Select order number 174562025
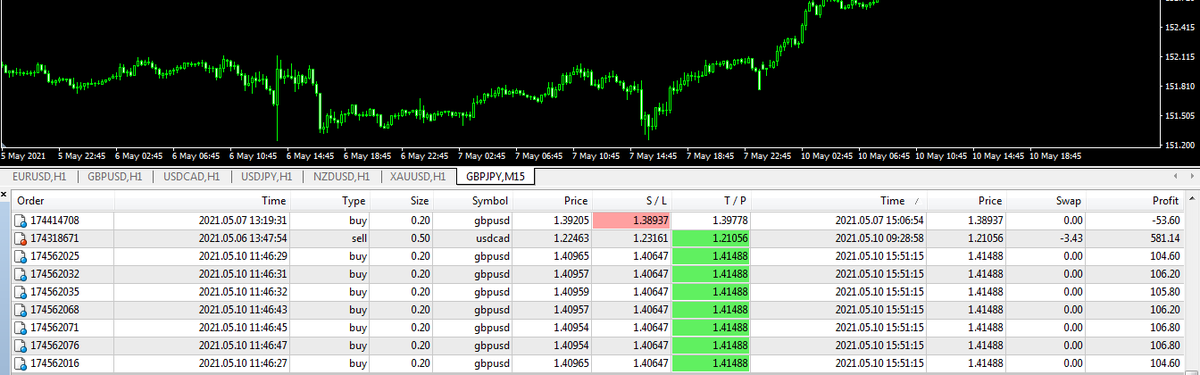 click(55, 256)
